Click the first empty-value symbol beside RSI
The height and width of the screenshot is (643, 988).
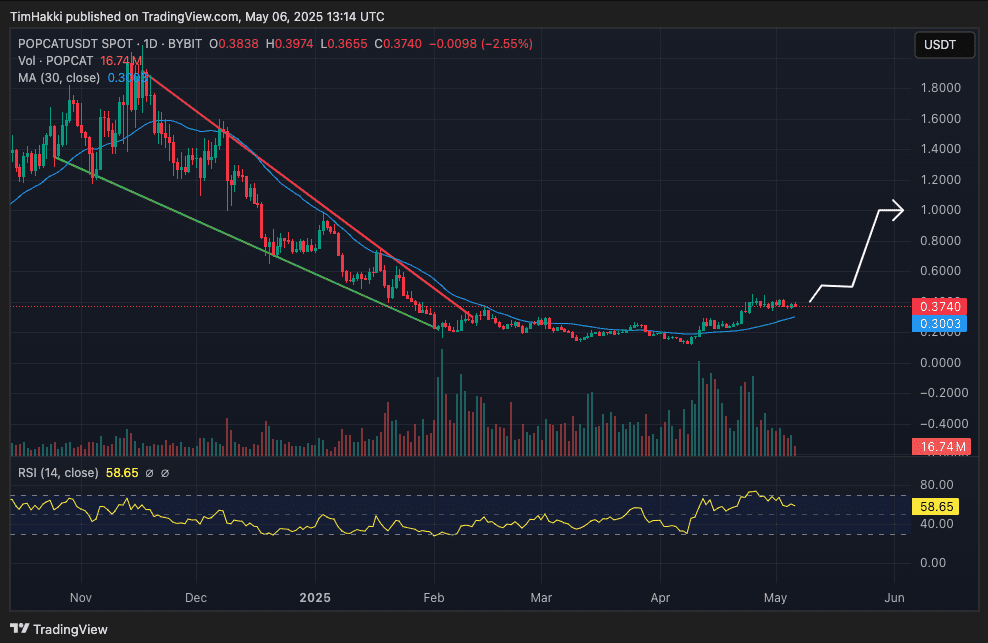149,473
